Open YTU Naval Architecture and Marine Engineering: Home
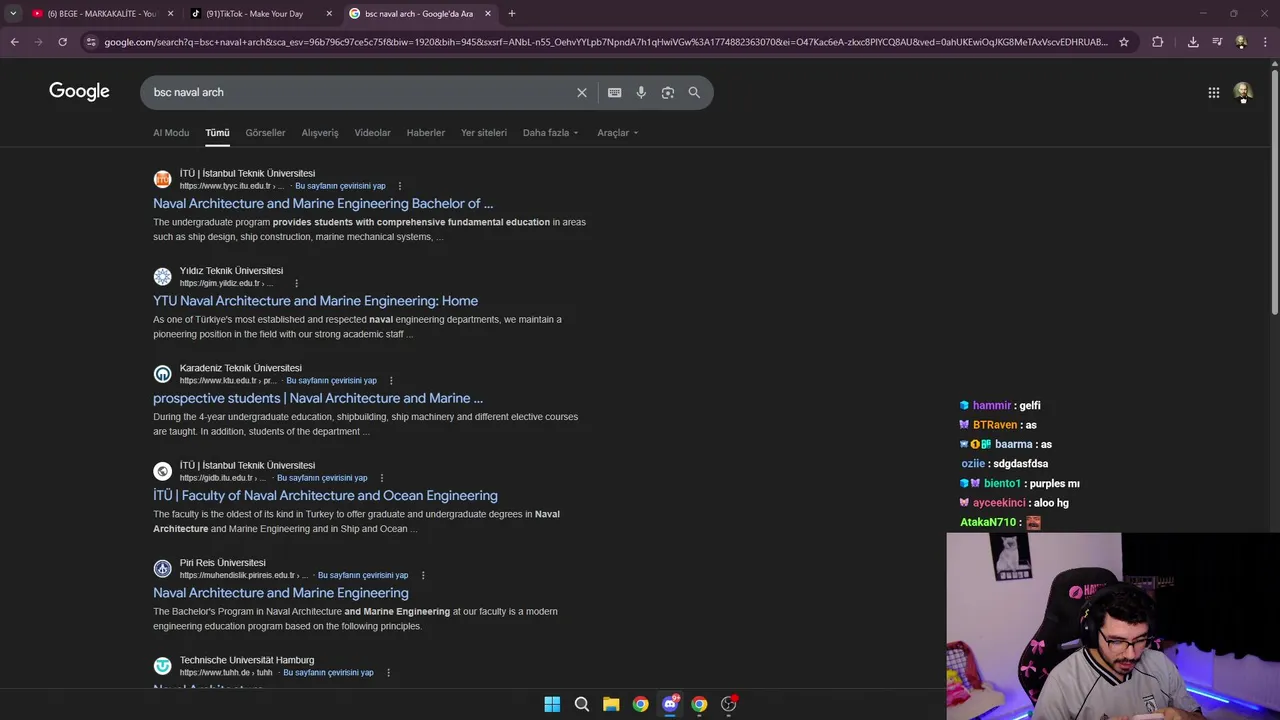Viewport: 1280px width, 720px height. [x=315, y=300]
